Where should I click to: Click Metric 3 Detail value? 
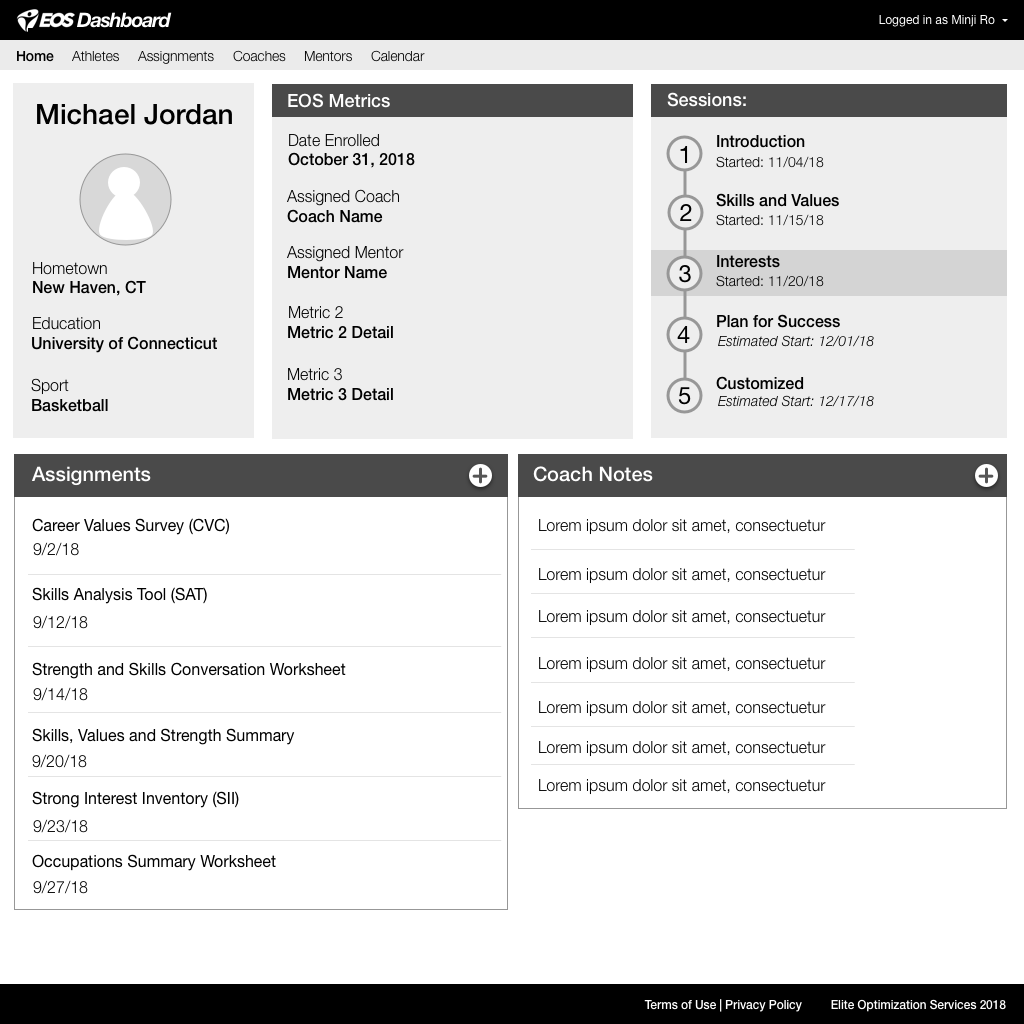[340, 394]
